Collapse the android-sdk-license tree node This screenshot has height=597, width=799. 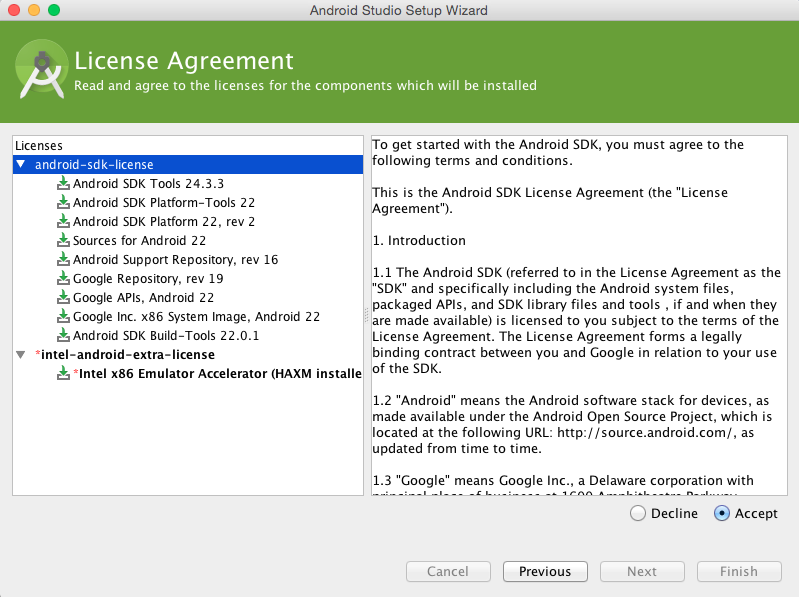tap(21, 164)
